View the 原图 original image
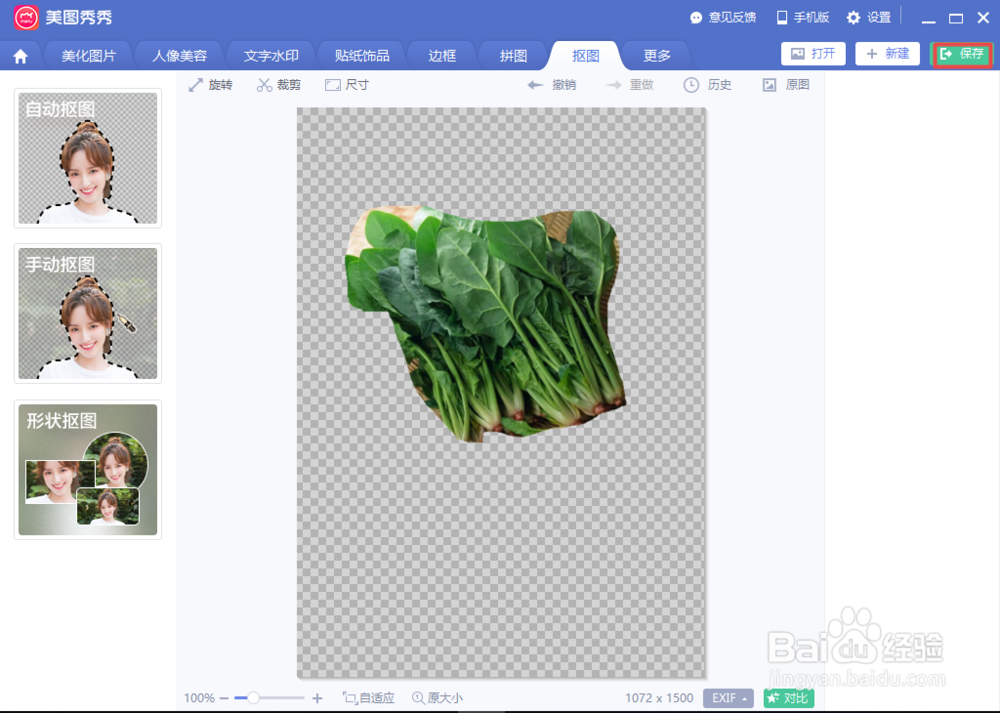The image size is (1000, 713). 785,85
